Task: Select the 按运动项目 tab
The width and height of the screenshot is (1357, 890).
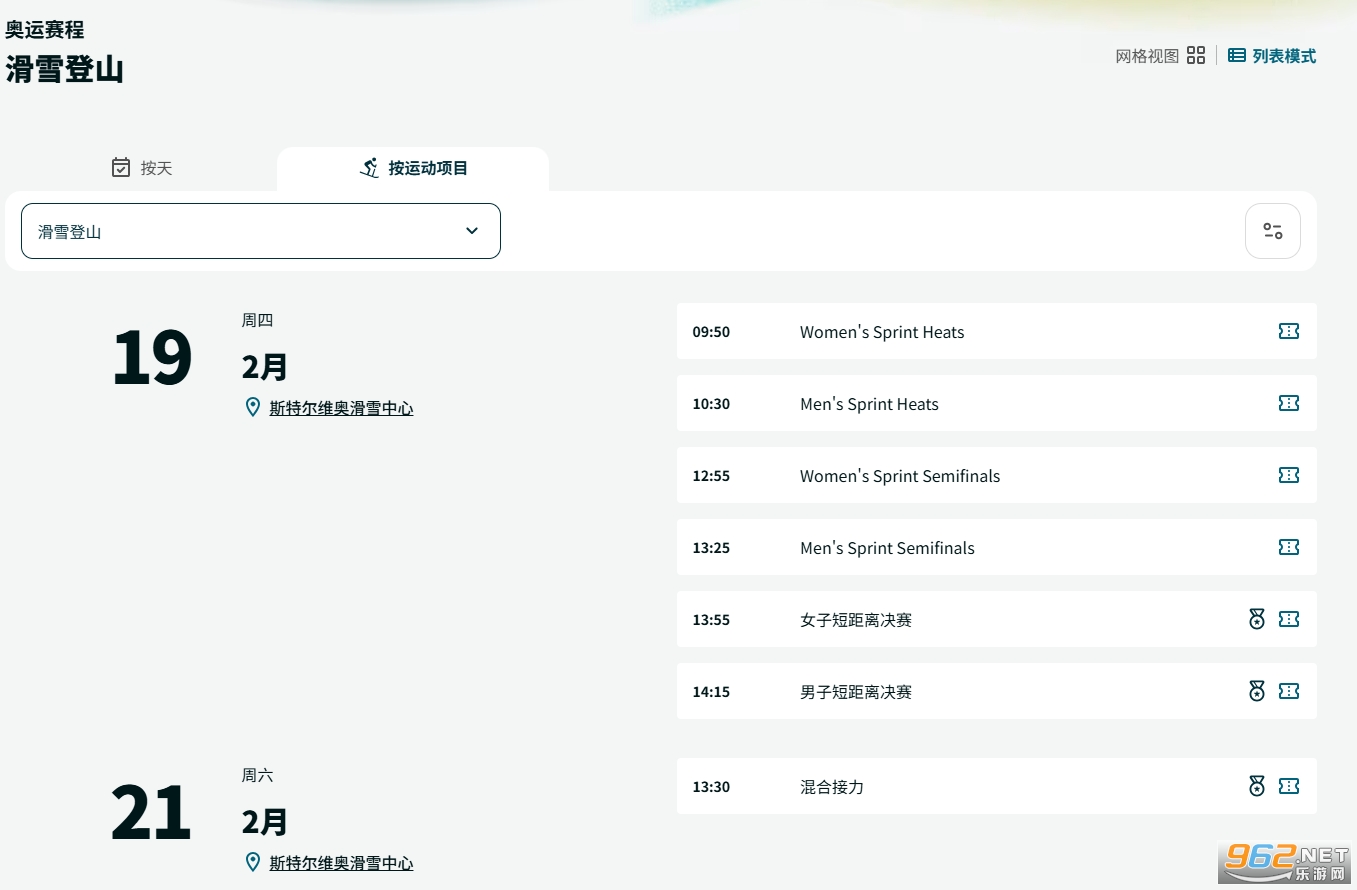Action: click(413, 168)
